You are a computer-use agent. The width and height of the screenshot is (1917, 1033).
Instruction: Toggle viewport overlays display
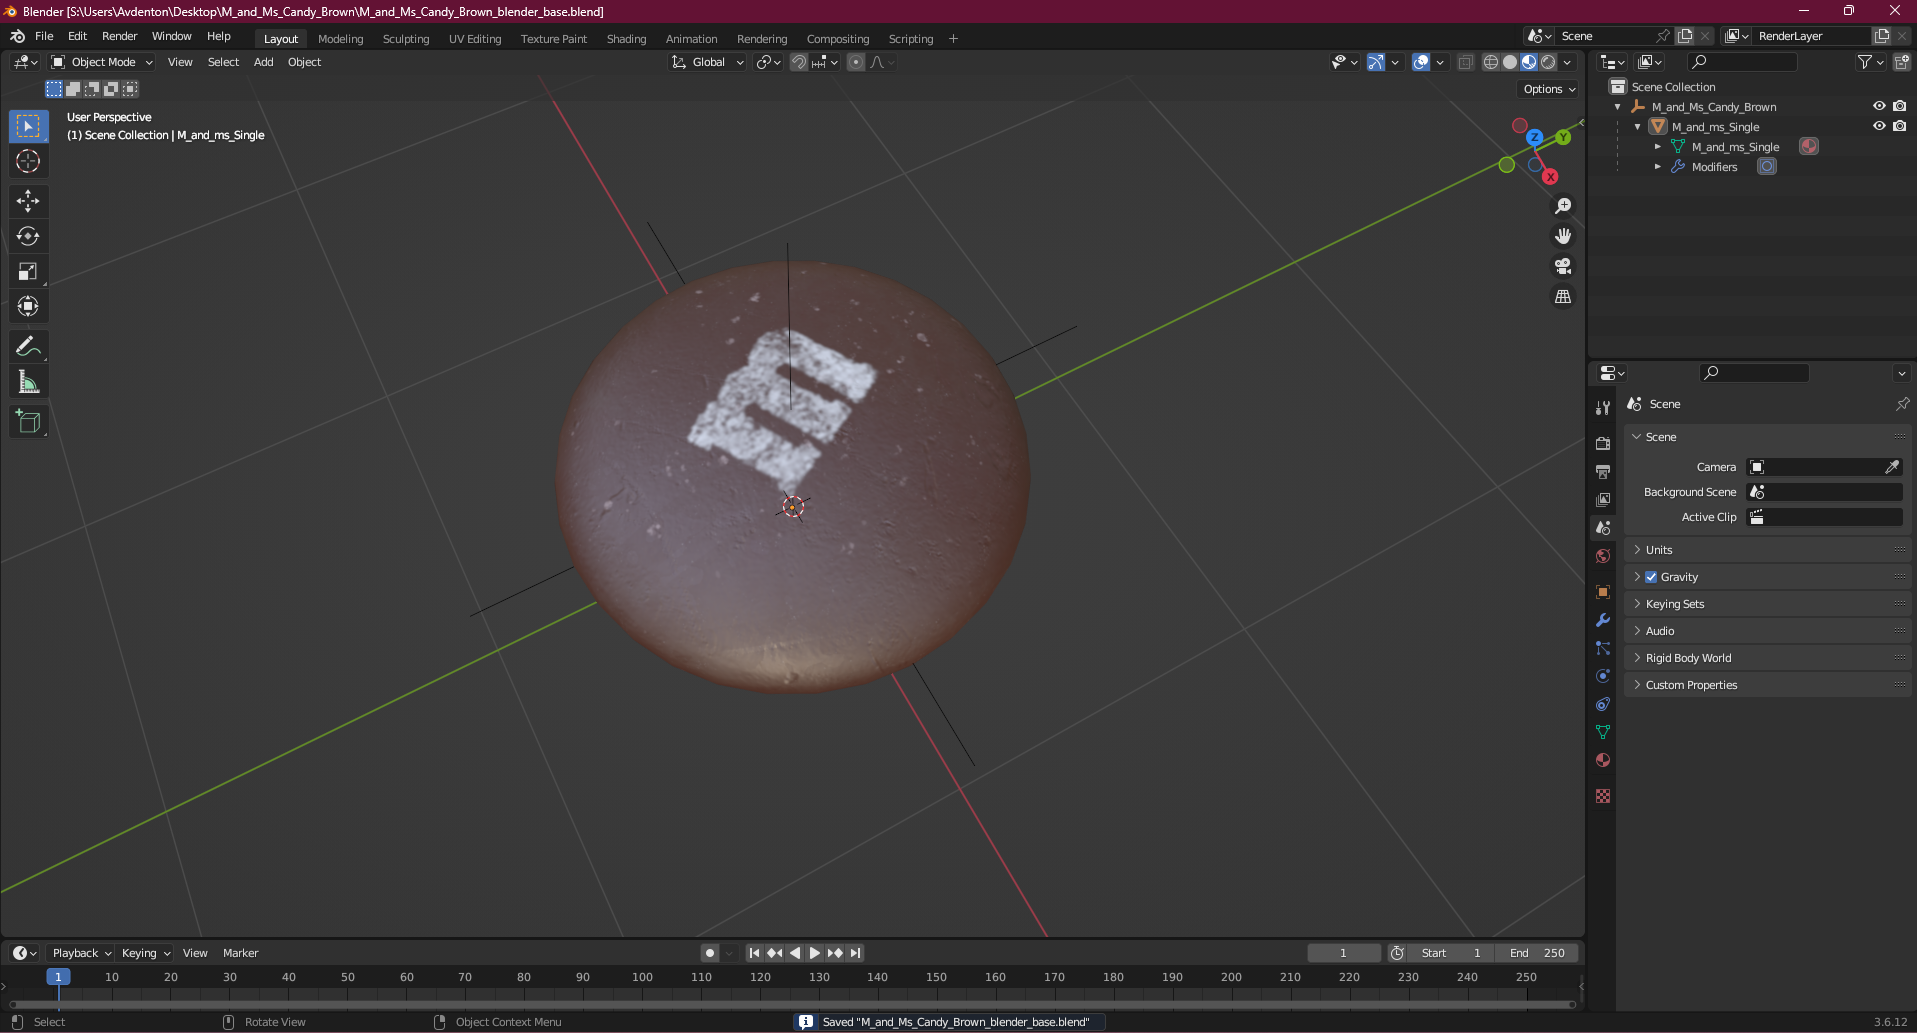coord(1421,62)
